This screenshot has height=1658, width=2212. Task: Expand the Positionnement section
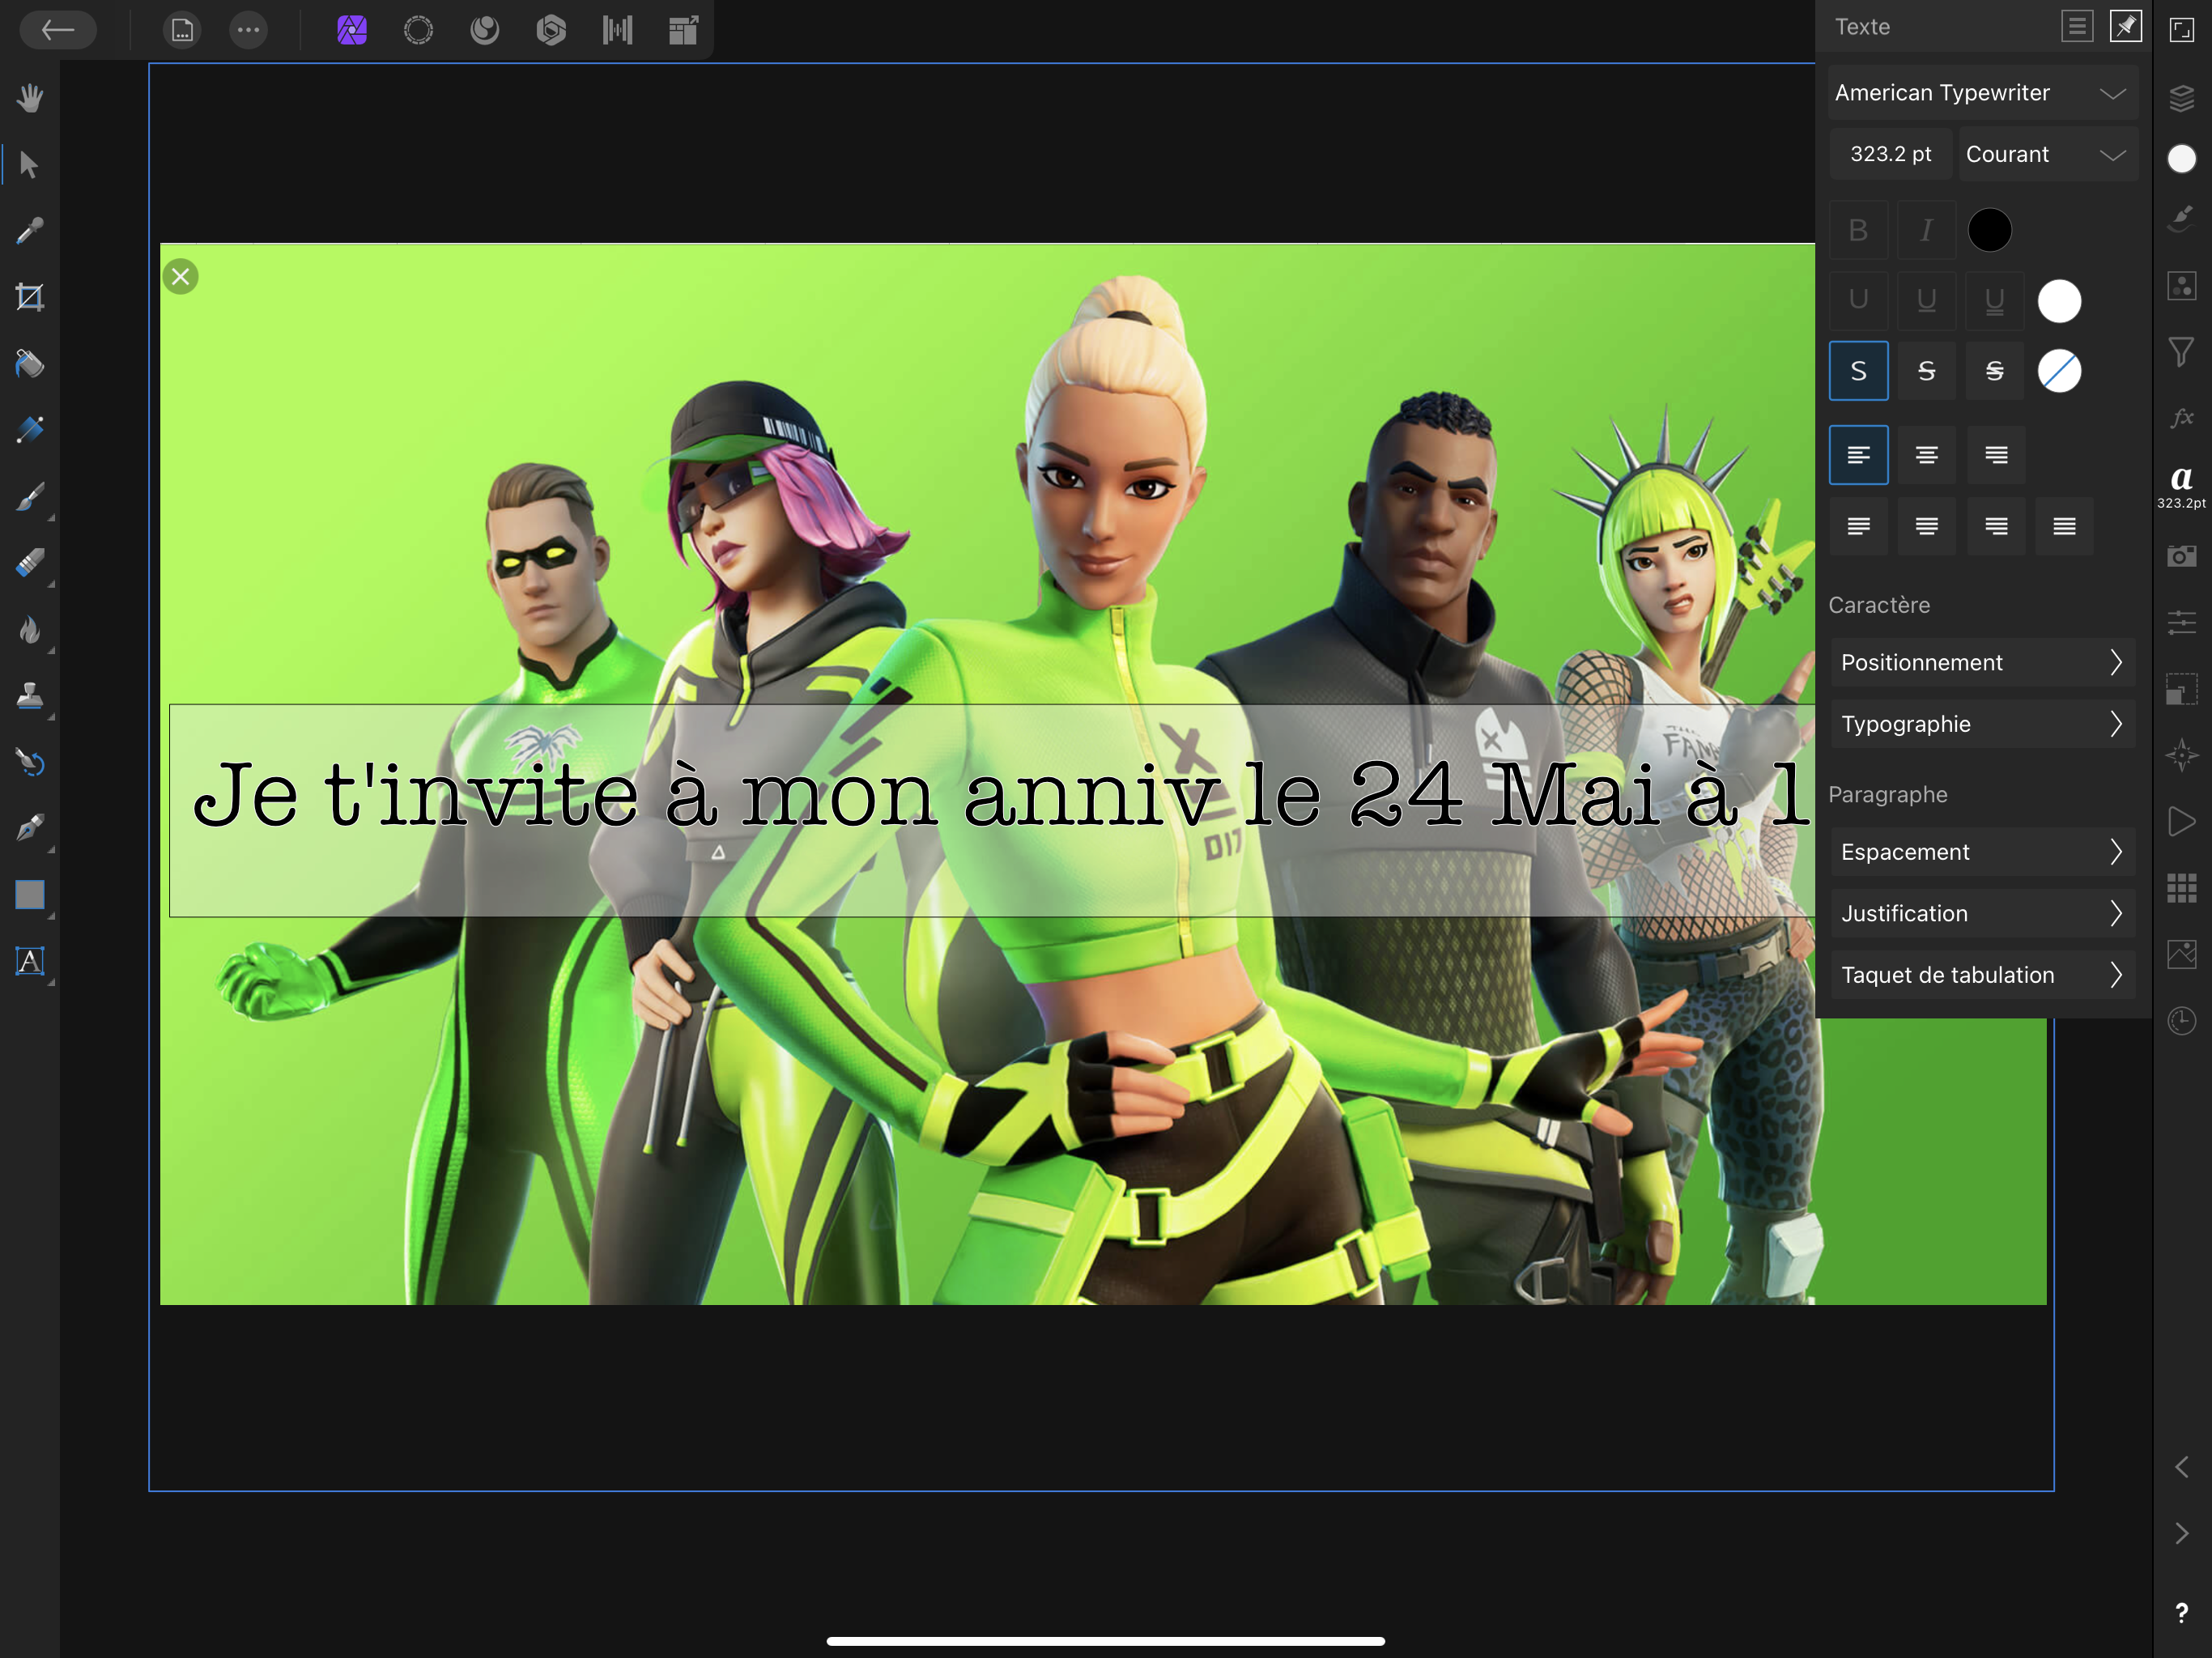[1982, 662]
